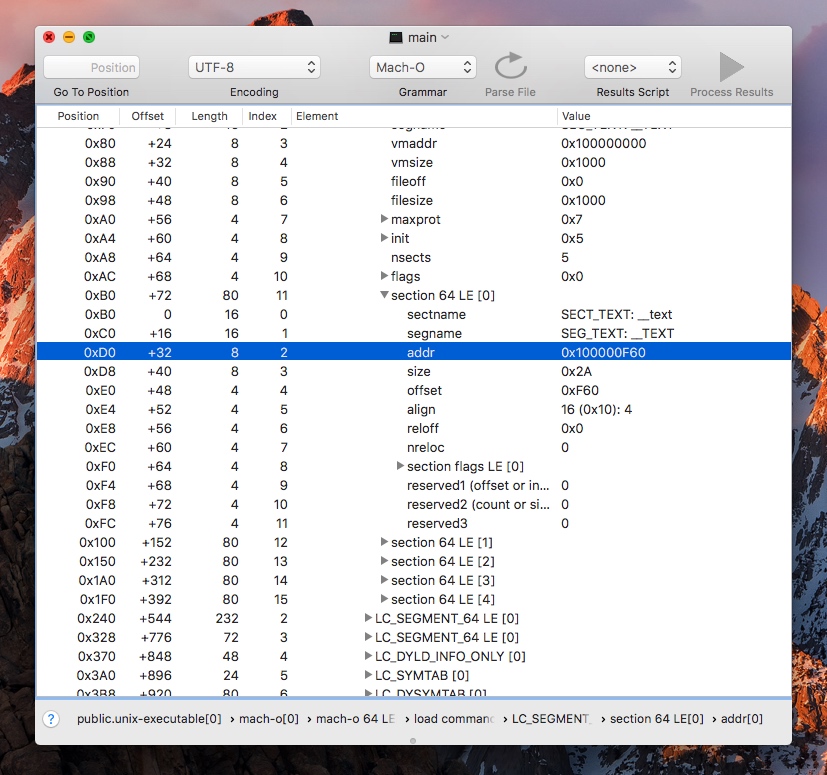
Task: Expand section 64 LE [1]
Action: [384, 542]
